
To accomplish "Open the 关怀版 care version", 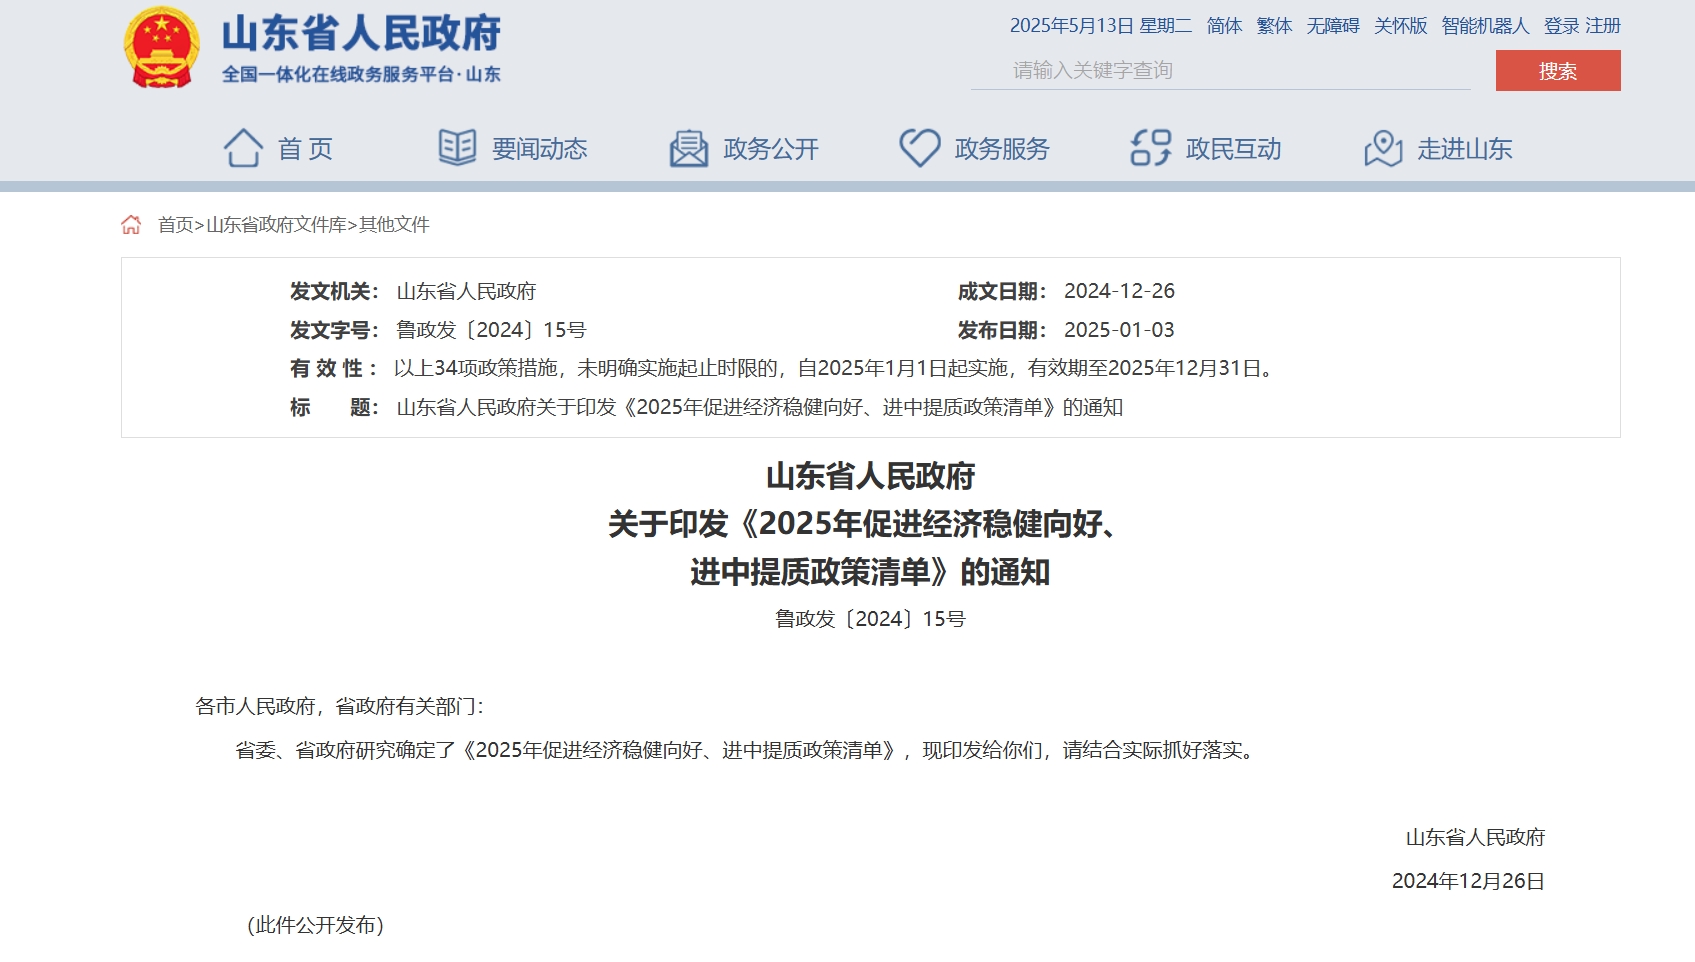I will coord(1400,26).
